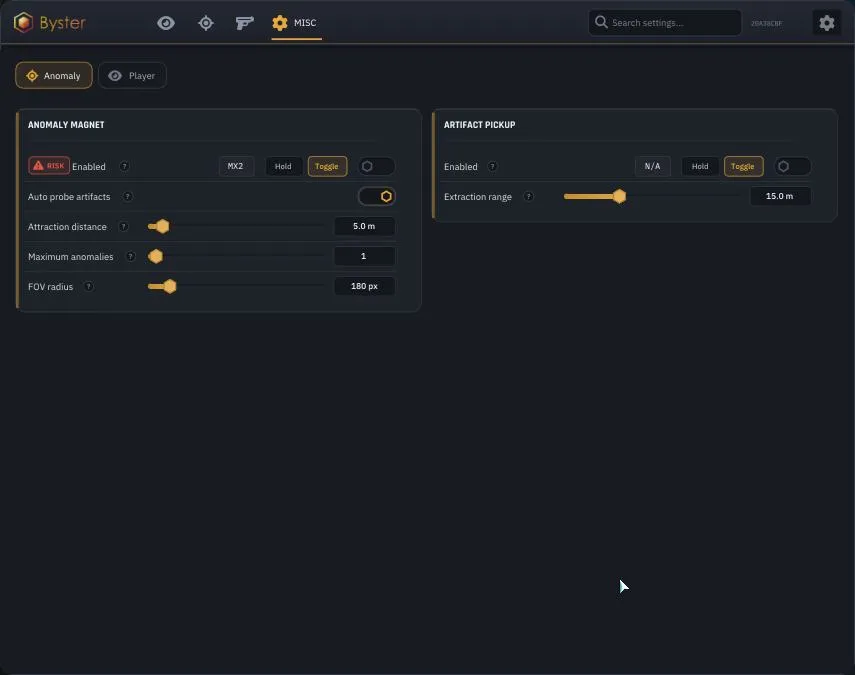Viewport: 855px width, 675px height.
Task: Click the 15.0 m value field
Action: click(x=780, y=196)
